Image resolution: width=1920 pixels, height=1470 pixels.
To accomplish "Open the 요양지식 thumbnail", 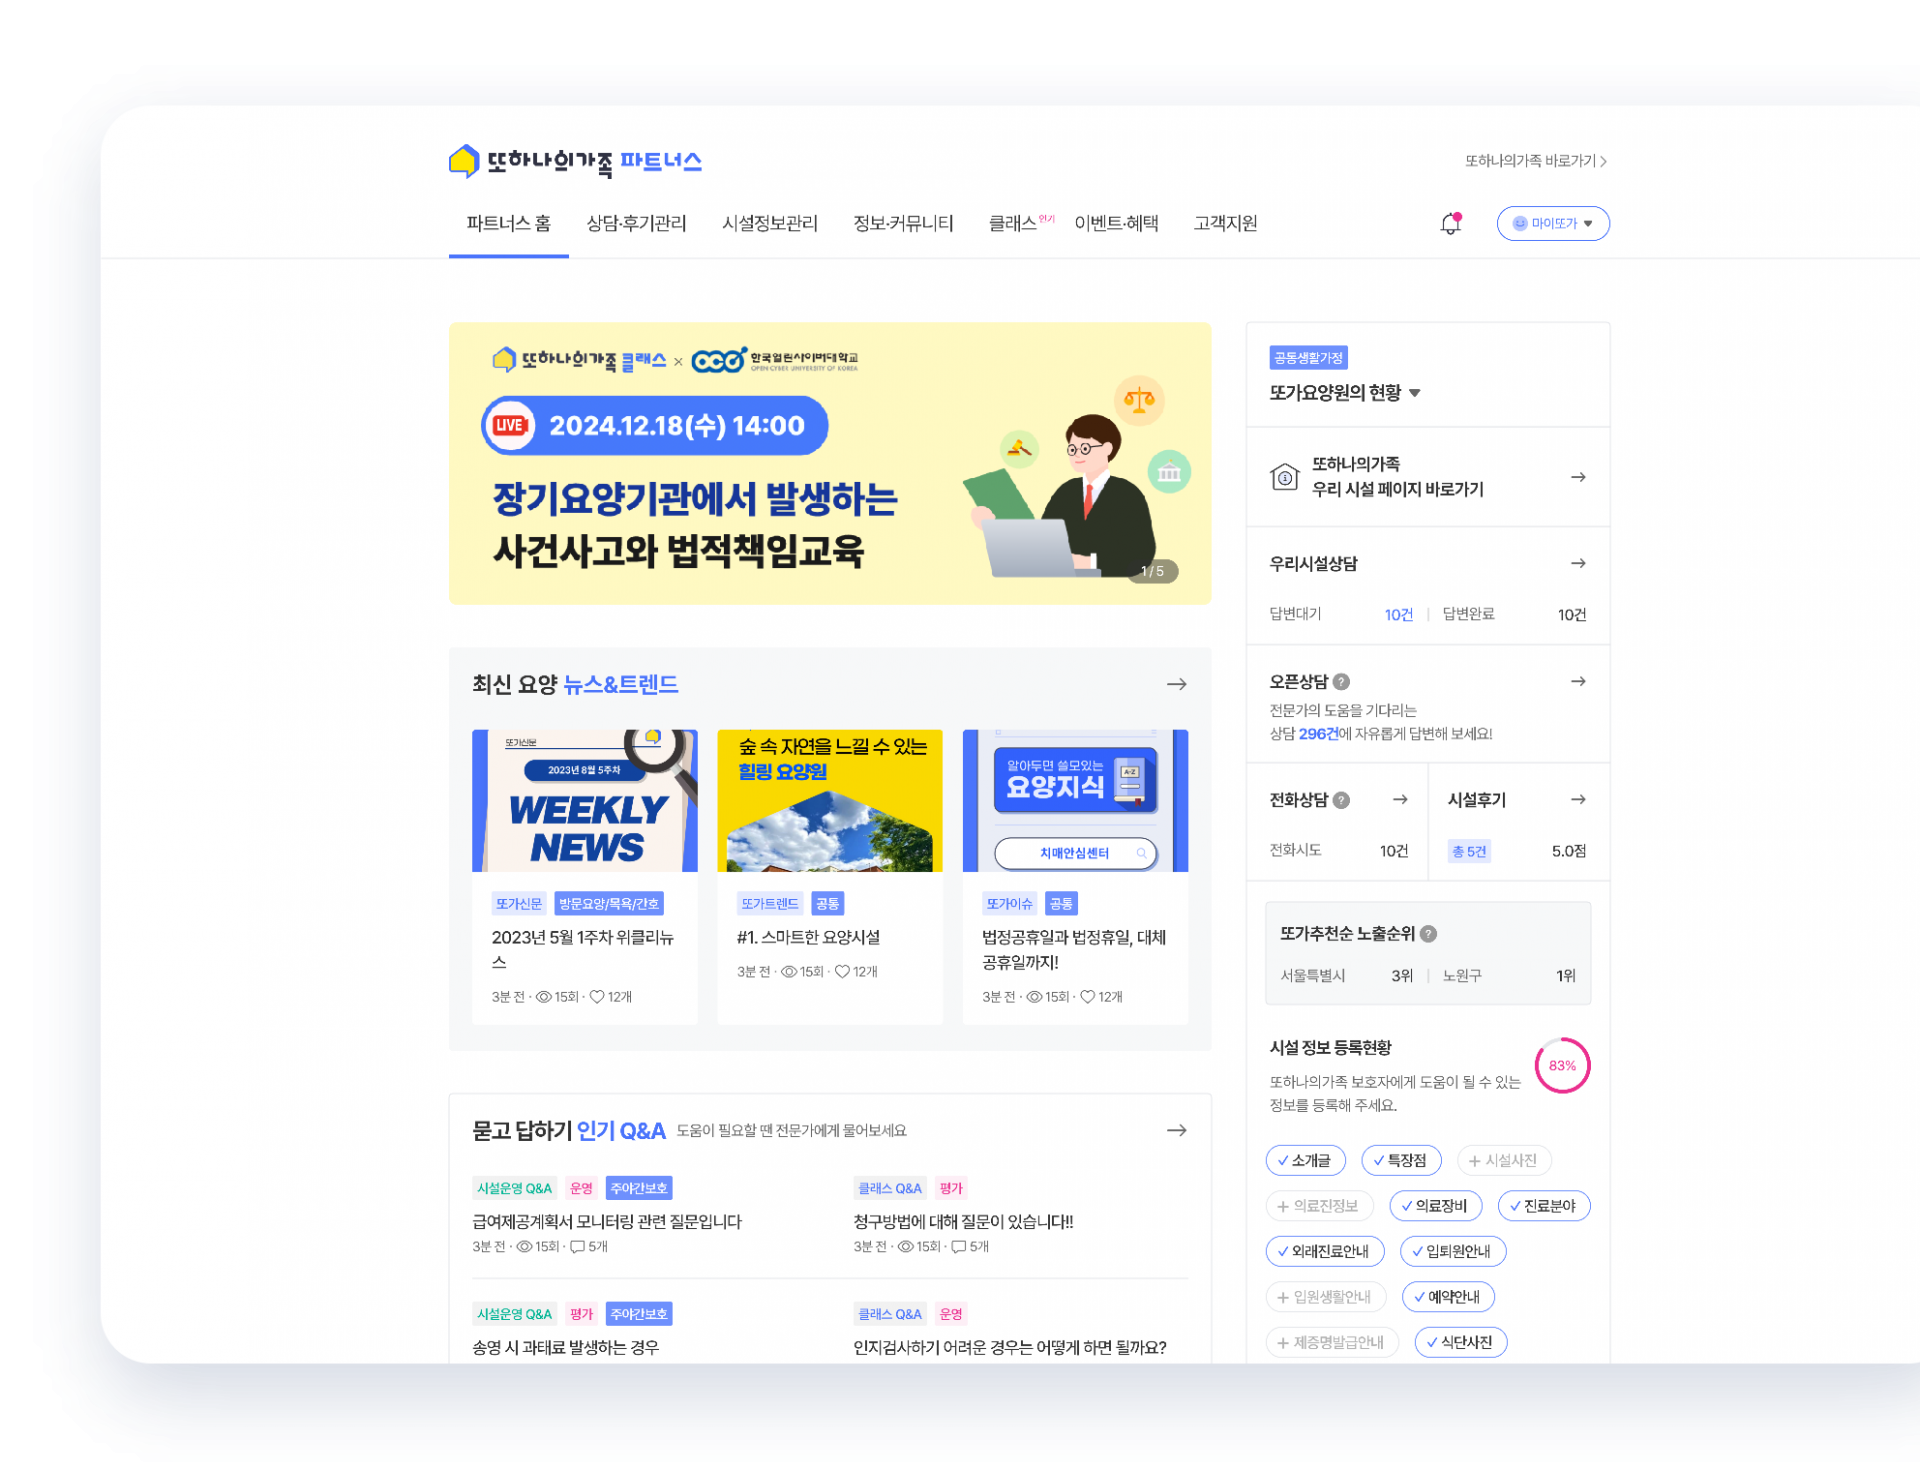I will (x=1075, y=800).
